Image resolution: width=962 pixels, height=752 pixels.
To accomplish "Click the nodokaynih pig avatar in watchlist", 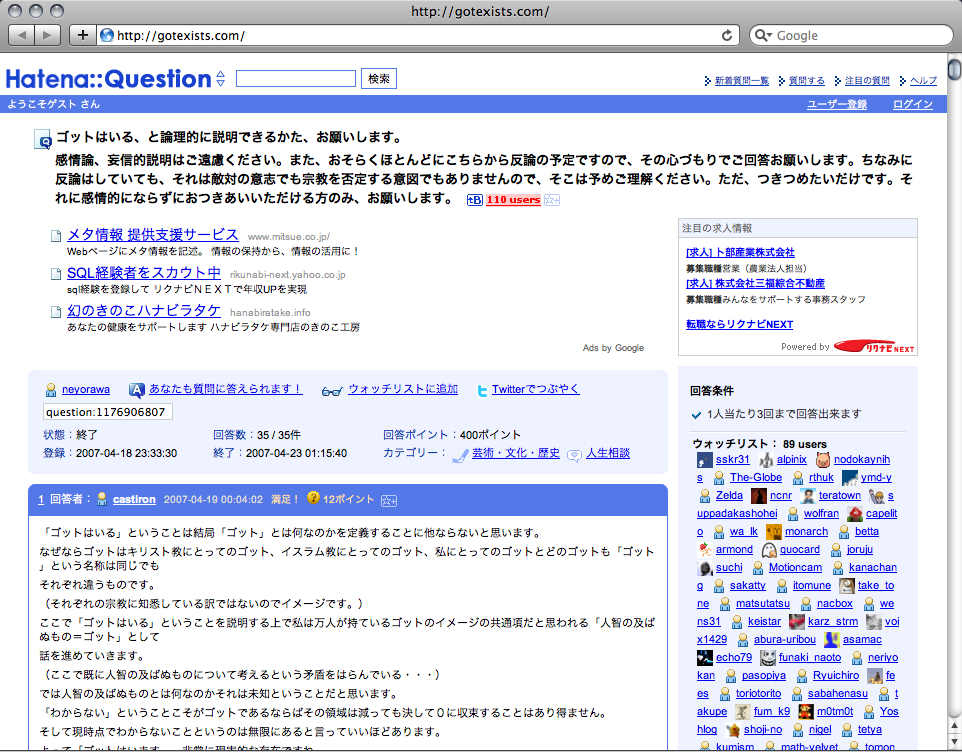I will tap(822, 460).
